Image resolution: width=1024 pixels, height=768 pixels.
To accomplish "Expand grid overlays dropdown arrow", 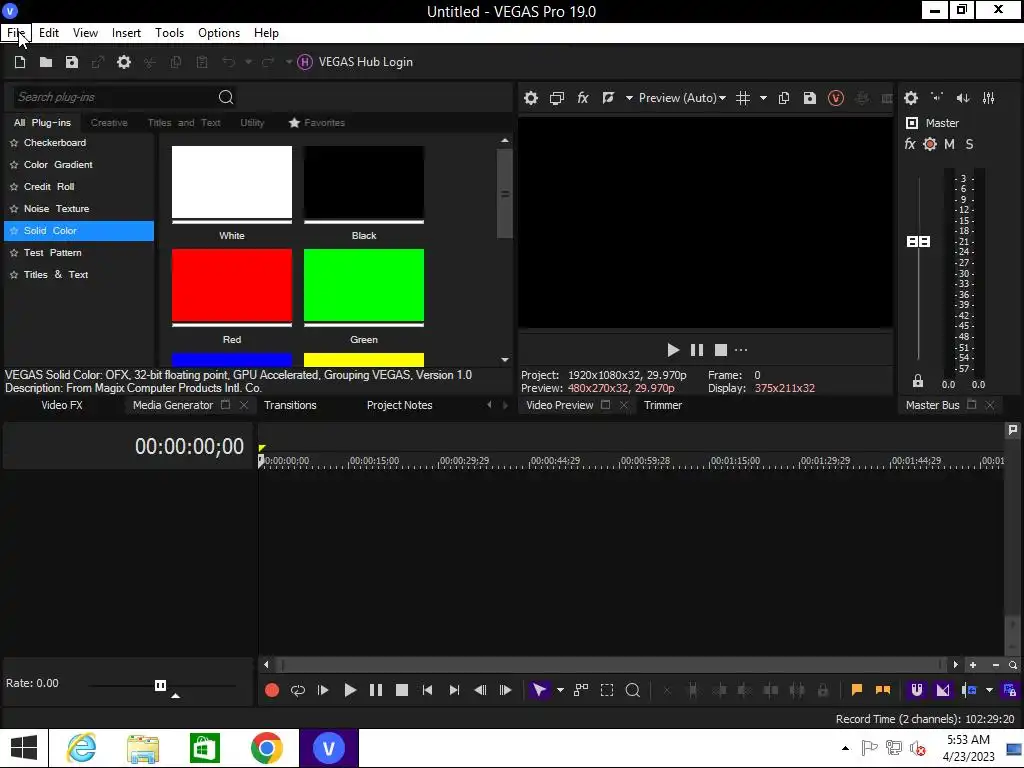I will pyautogui.click(x=763, y=98).
